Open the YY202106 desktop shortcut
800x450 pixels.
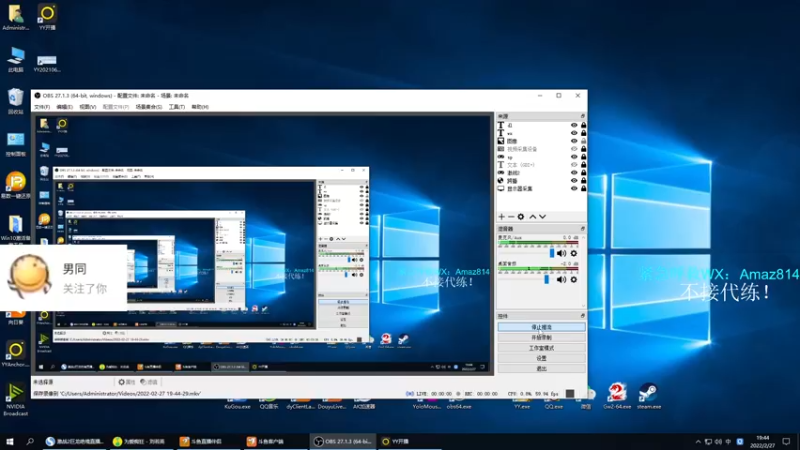coord(47,63)
